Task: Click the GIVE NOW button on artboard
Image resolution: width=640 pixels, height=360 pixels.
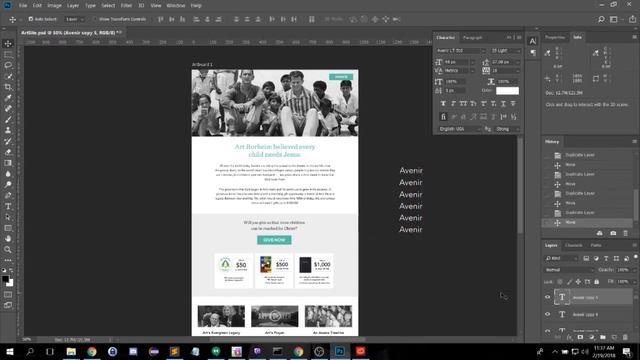Action: click(x=274, y=240)
